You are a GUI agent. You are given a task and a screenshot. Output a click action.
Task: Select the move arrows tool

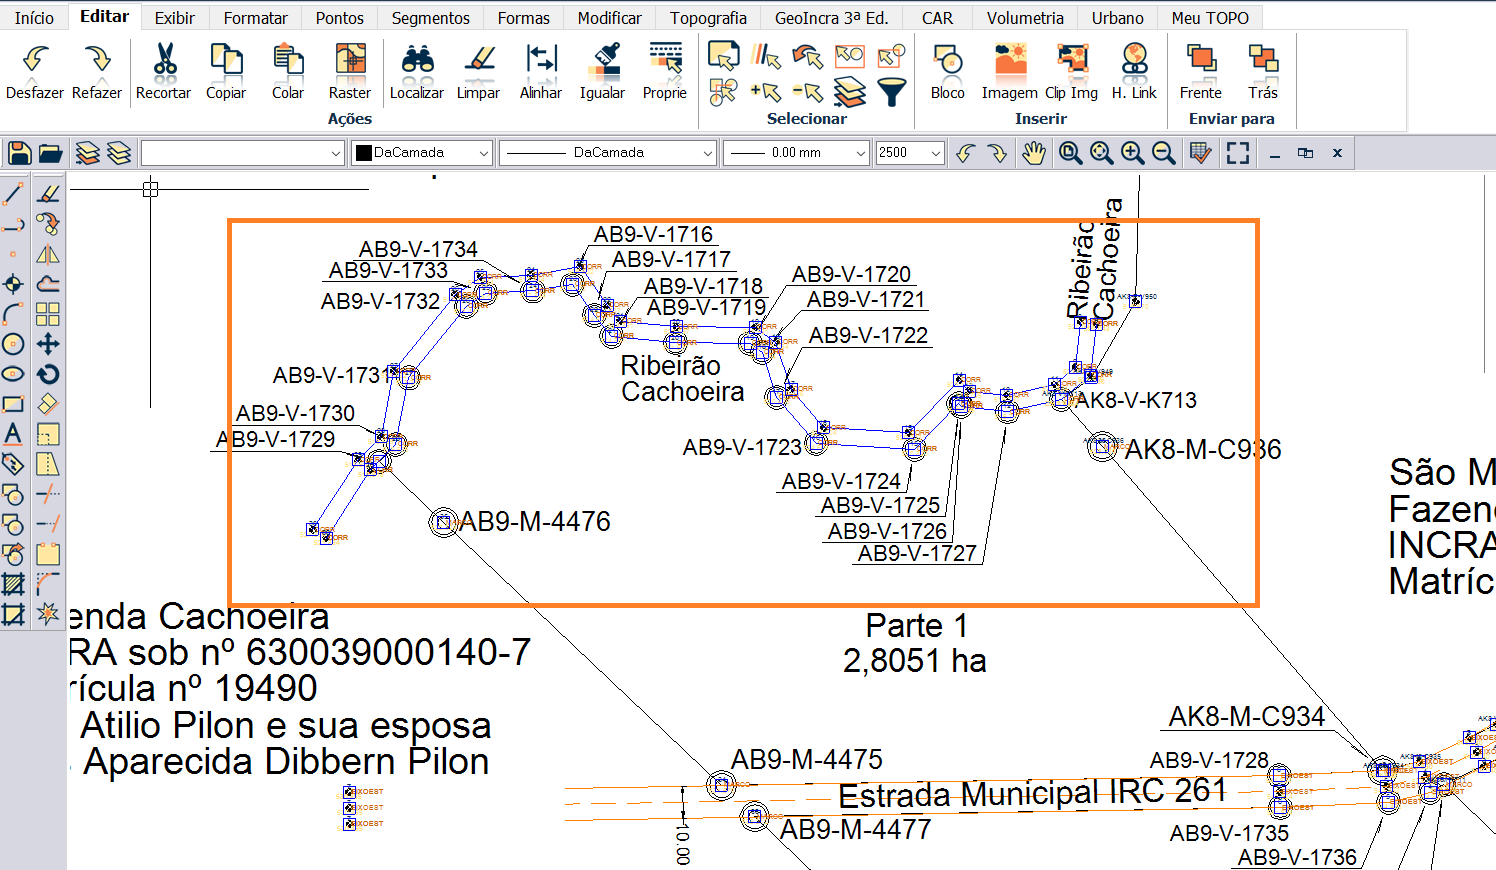click(48, 344)
